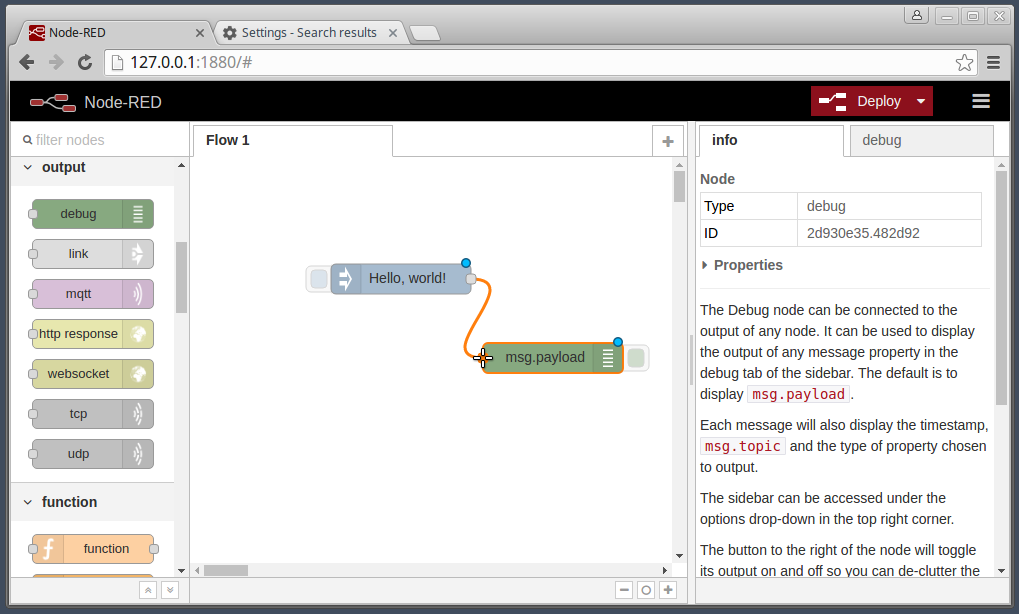
Task: Click the workspace horizontal scrollbar thumb
Action: pos(226,570)
